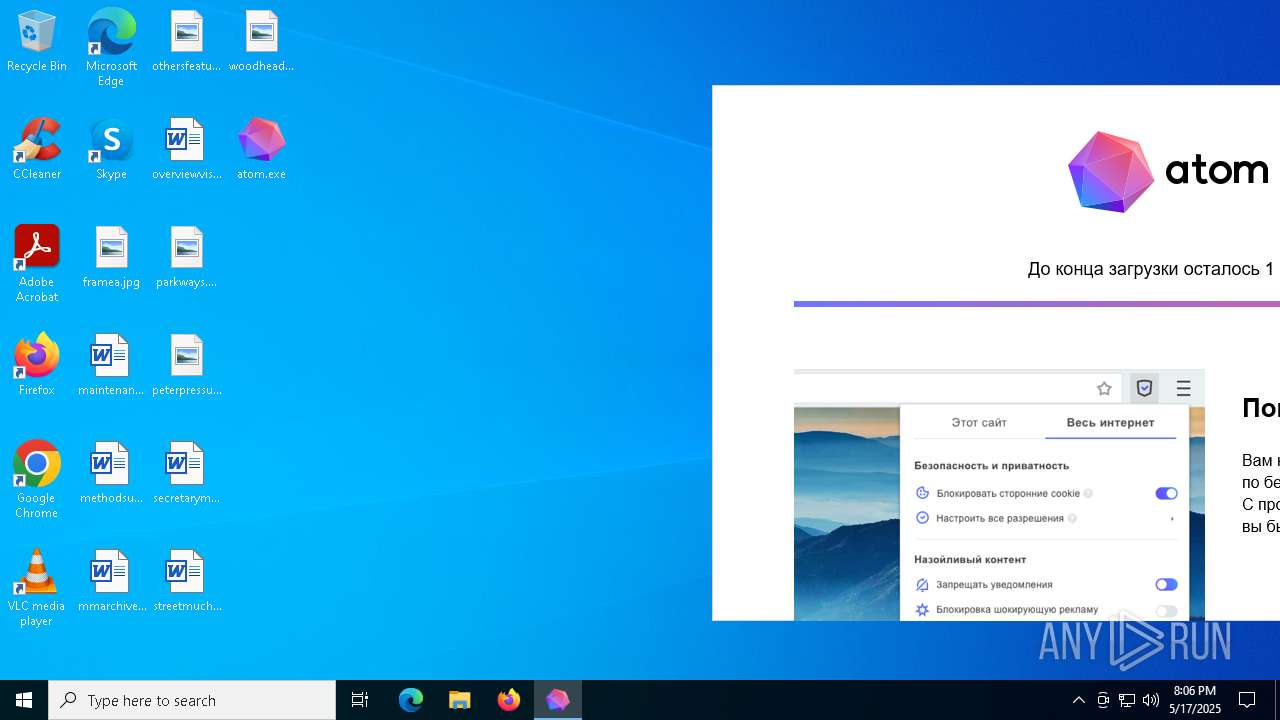Viewport: 1280px width, 720px height.
Task: Open Firefox from the taskbar
Action: (509, 700)
